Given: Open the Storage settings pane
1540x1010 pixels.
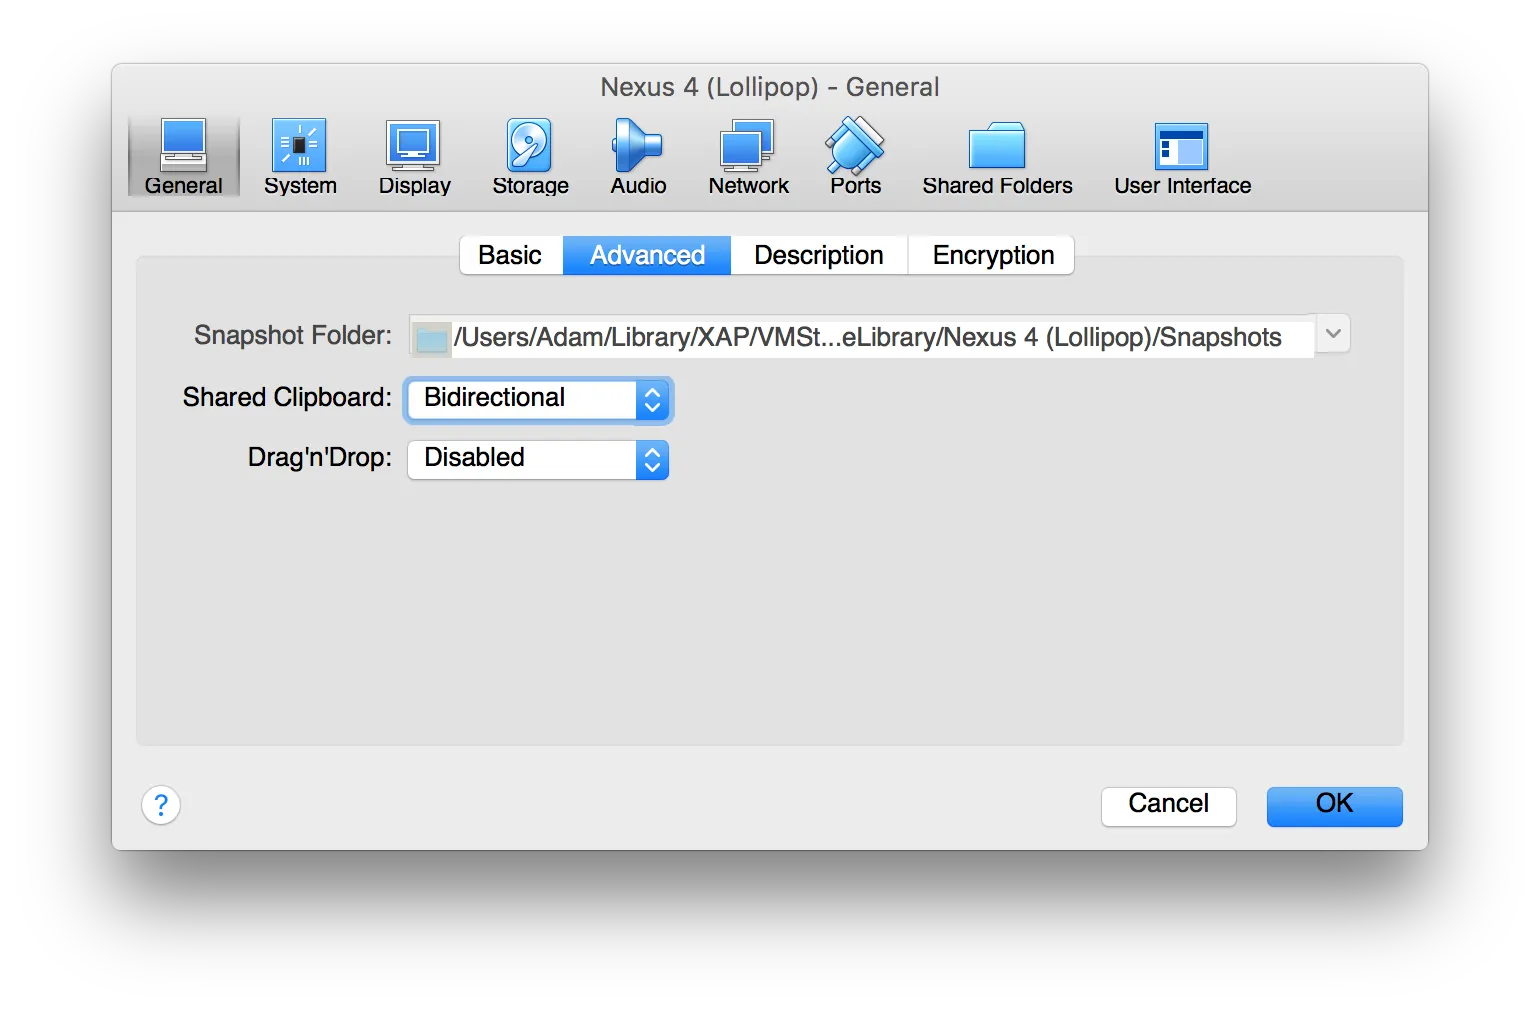Looking at the screenshot, I should 530,157.
